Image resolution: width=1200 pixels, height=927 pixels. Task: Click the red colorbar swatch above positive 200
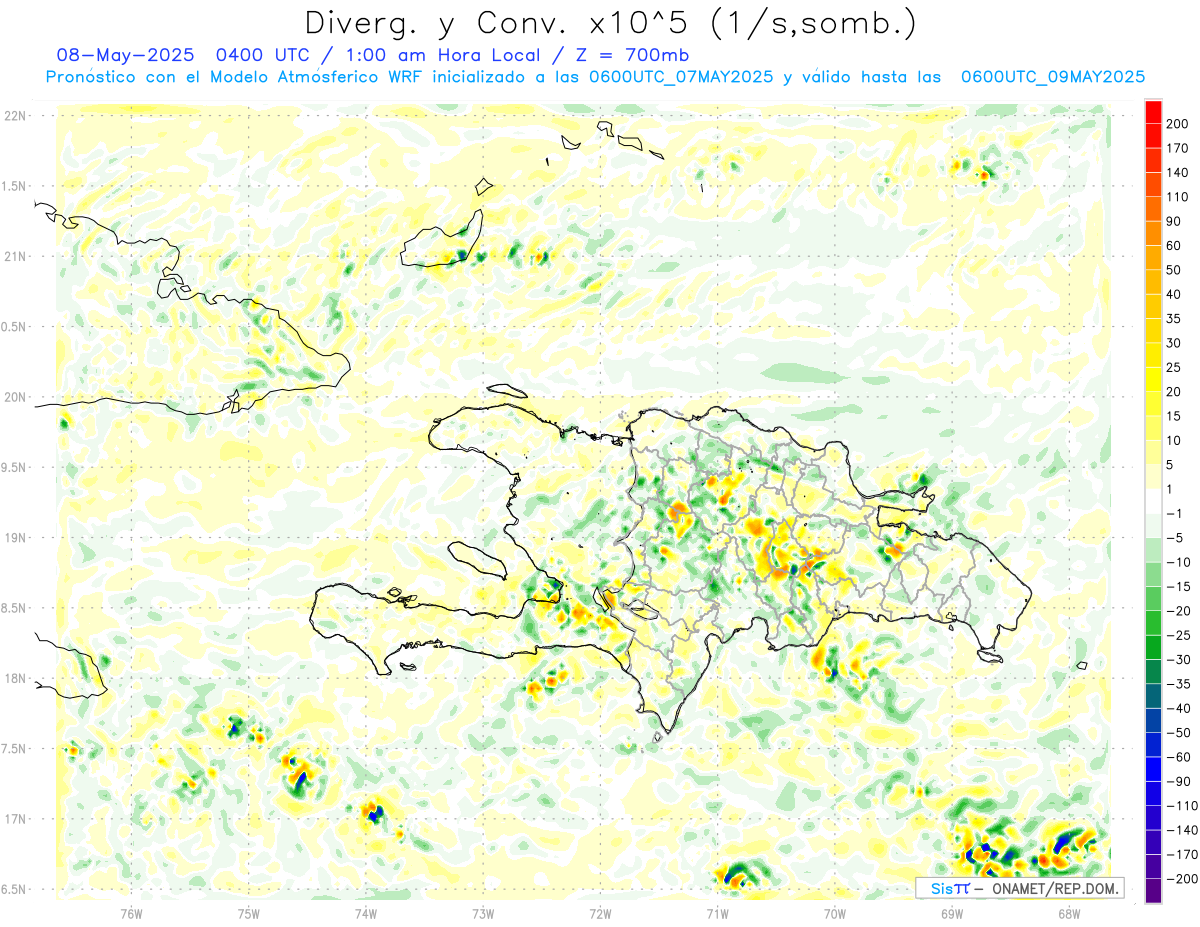[1153, 112]
